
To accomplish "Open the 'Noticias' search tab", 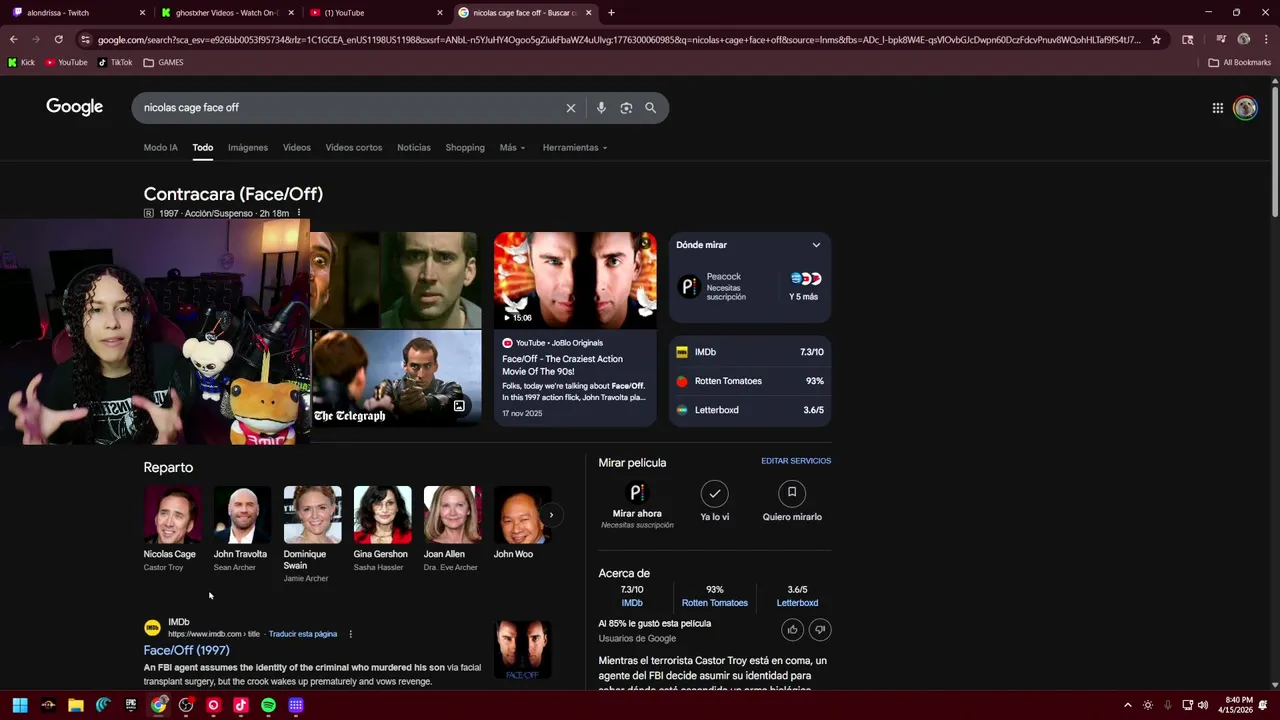I will (414, 147).
